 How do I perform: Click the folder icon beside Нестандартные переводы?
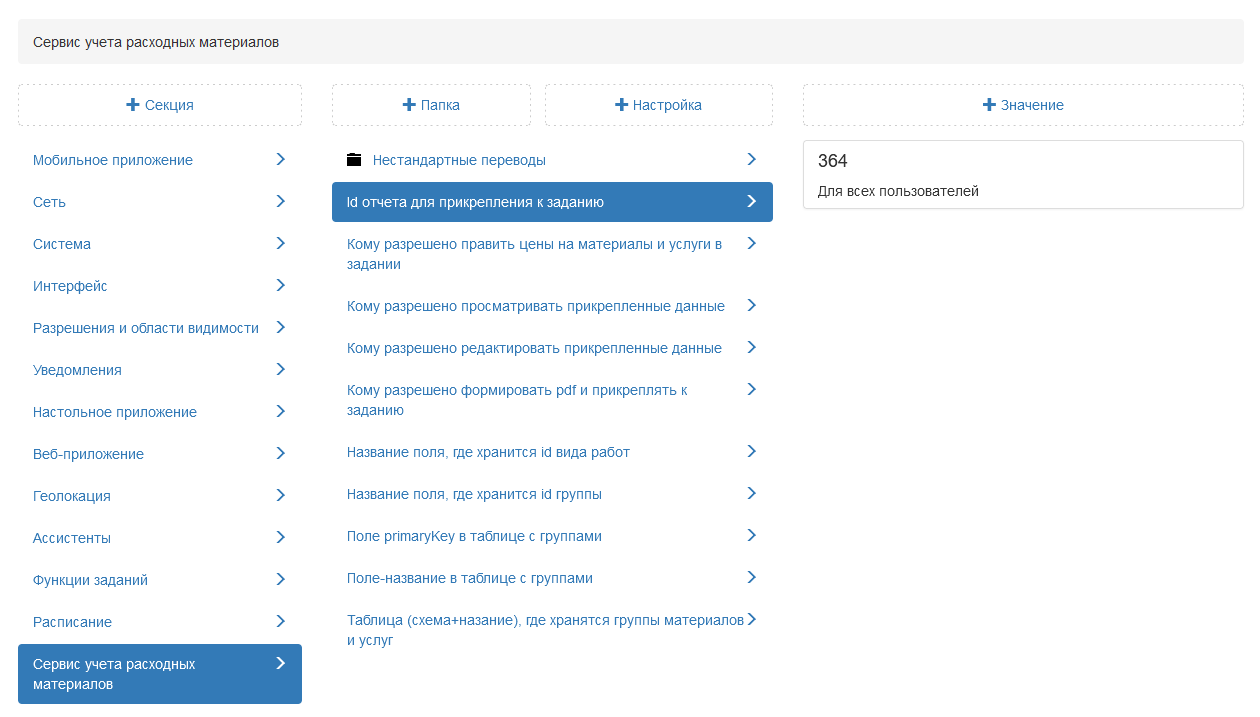coord(353,160)
